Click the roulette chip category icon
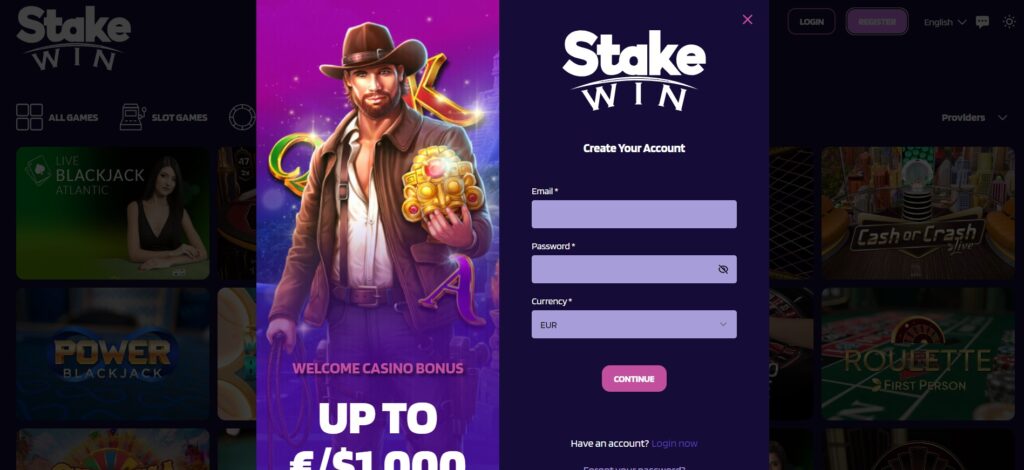The width and height of the screenshot is (1024, 470). [x=242, y=117]
